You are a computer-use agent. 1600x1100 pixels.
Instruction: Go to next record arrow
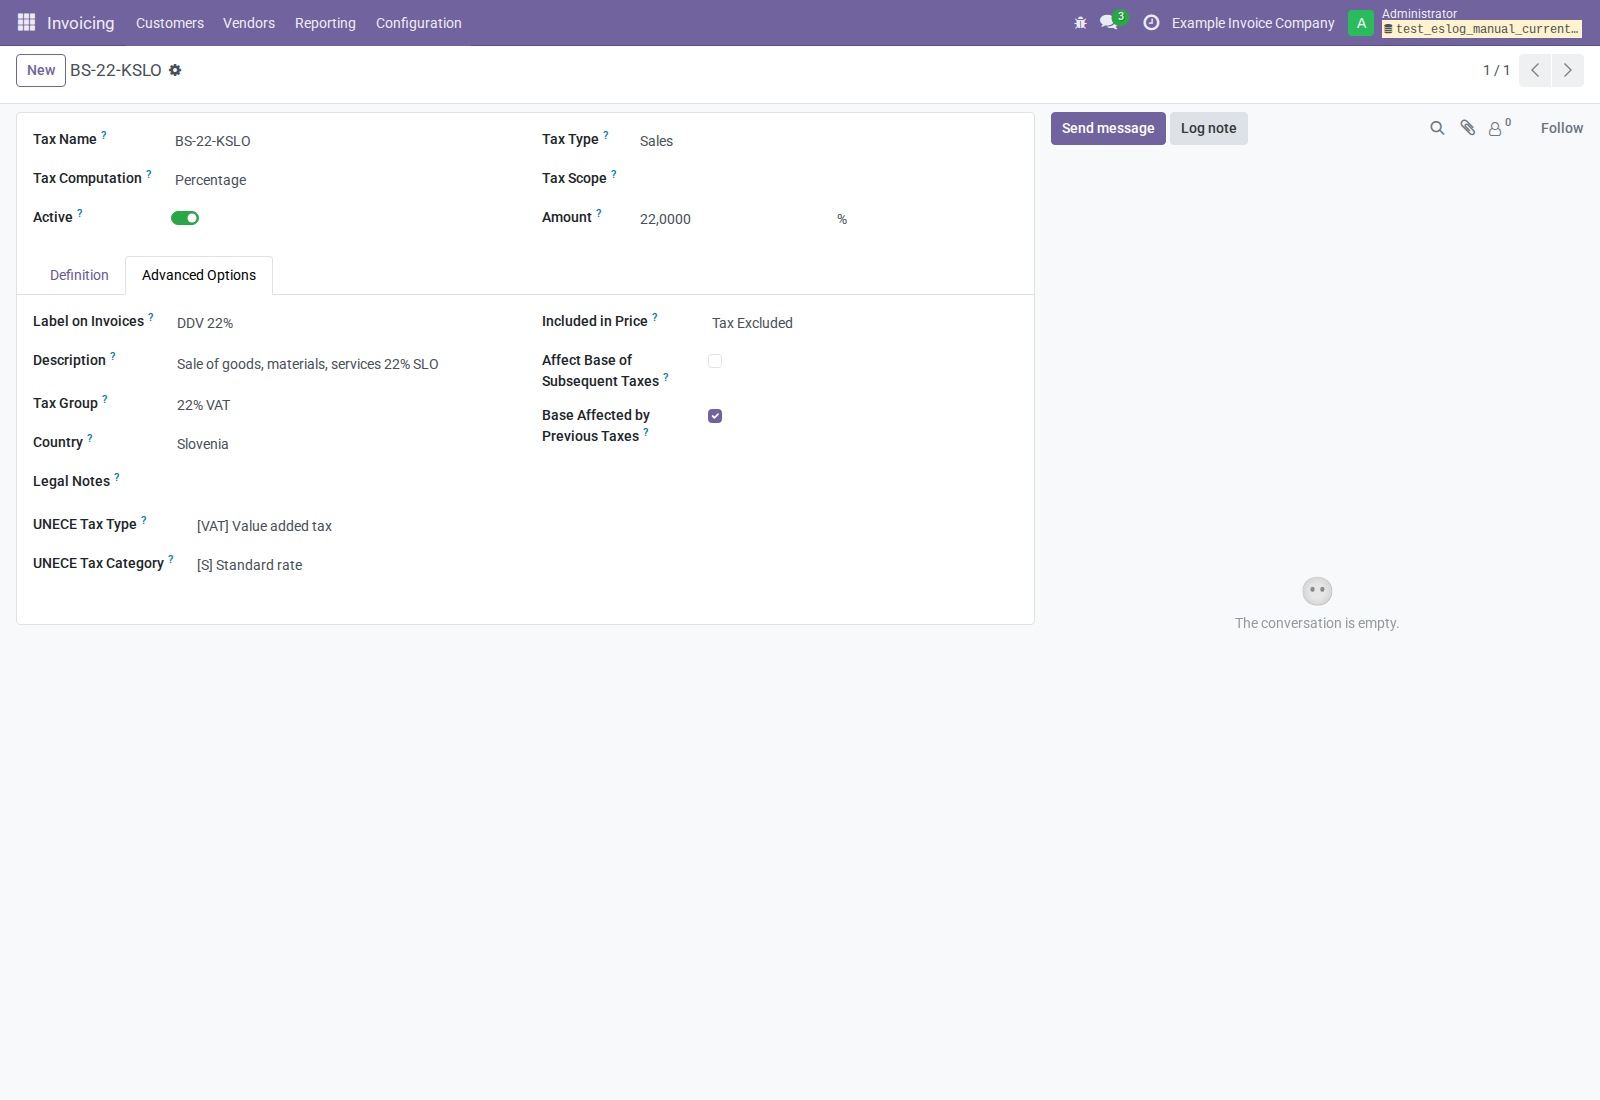pyautogui.click(x=1568, y=70)
